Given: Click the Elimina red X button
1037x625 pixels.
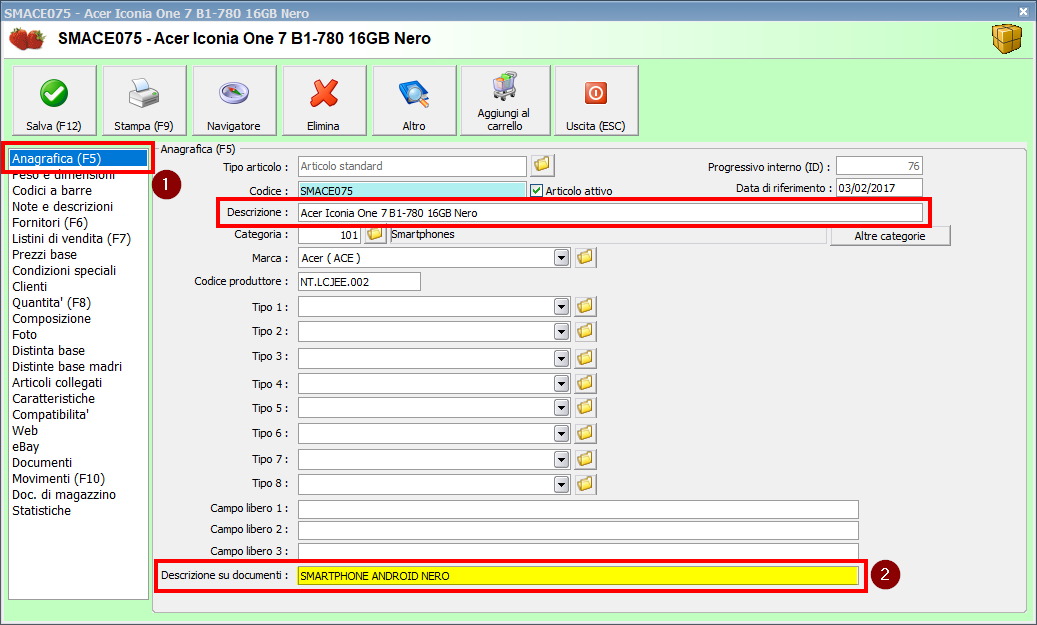Looking at the screenshot, I should (323, 101).
